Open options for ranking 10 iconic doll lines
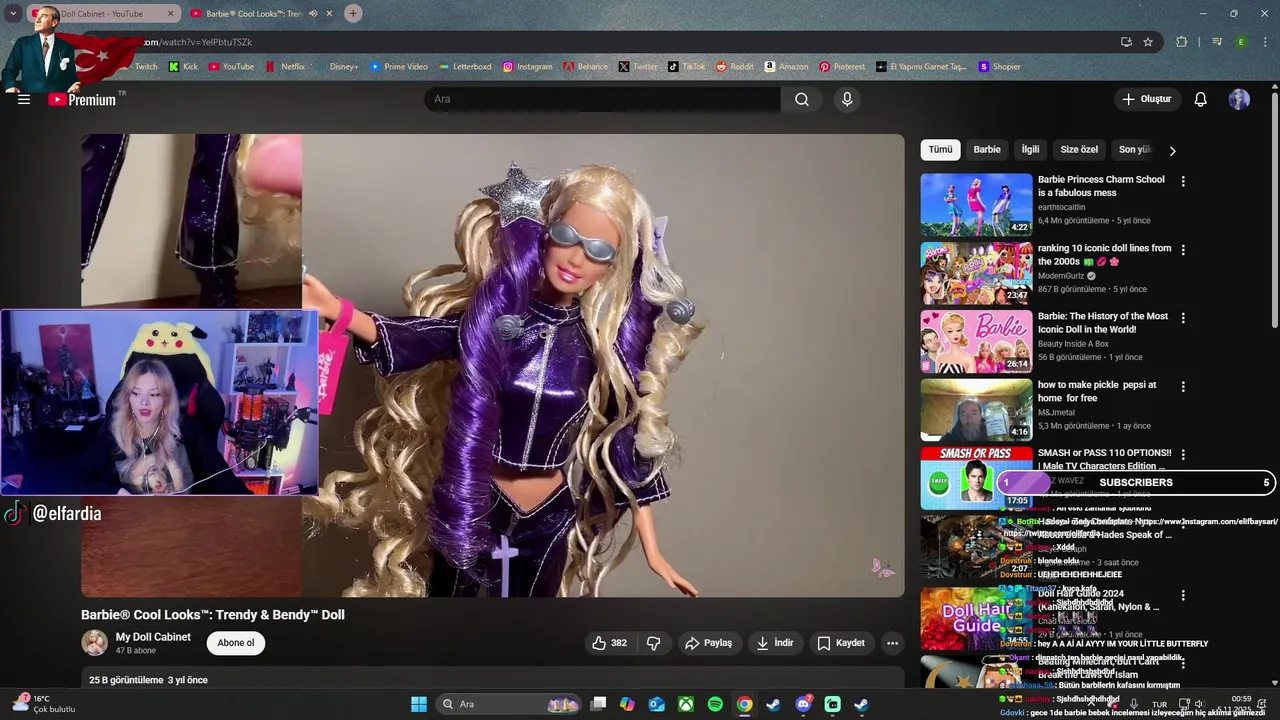The image size is (1280, 720). tap(1183, 250)
